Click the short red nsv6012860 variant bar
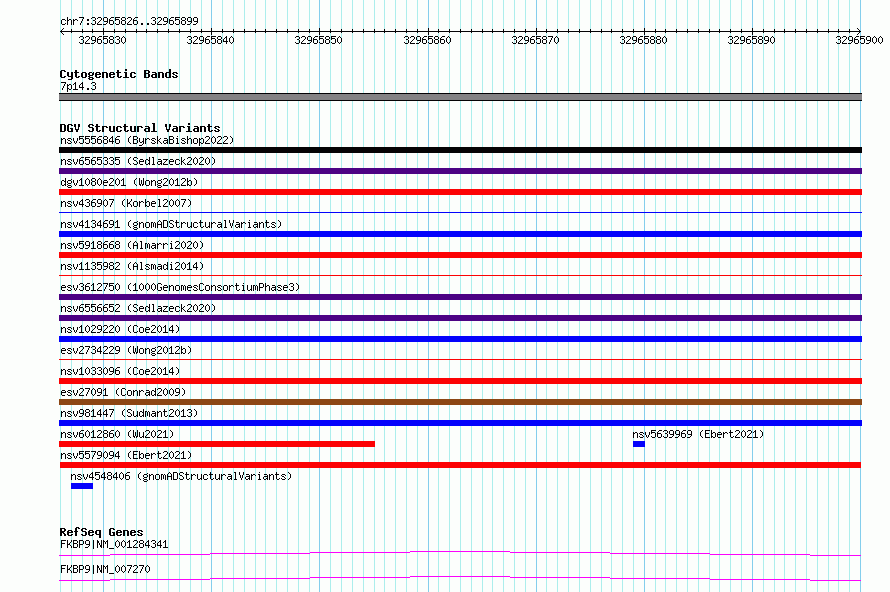Viewport: 890px width, 592px height. tap(217, 444)
